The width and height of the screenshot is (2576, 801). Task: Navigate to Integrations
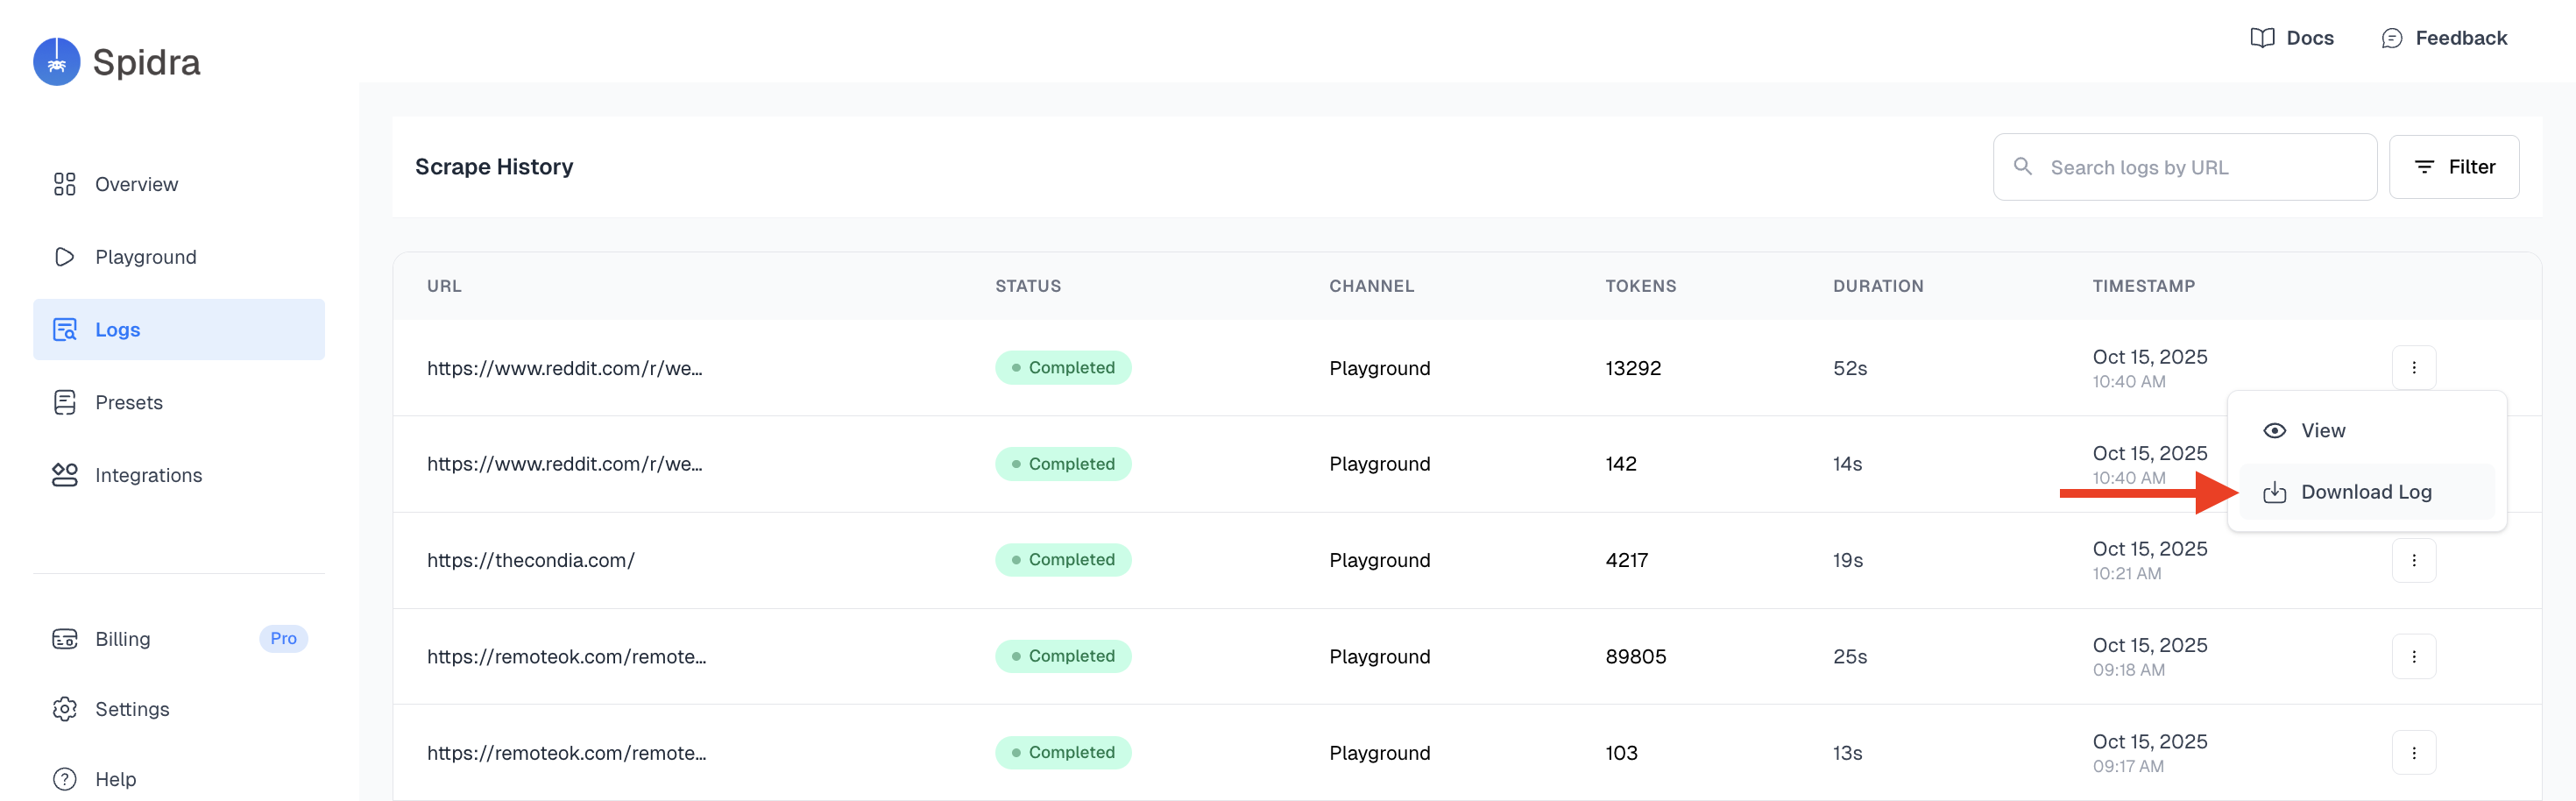pos(178,475)
